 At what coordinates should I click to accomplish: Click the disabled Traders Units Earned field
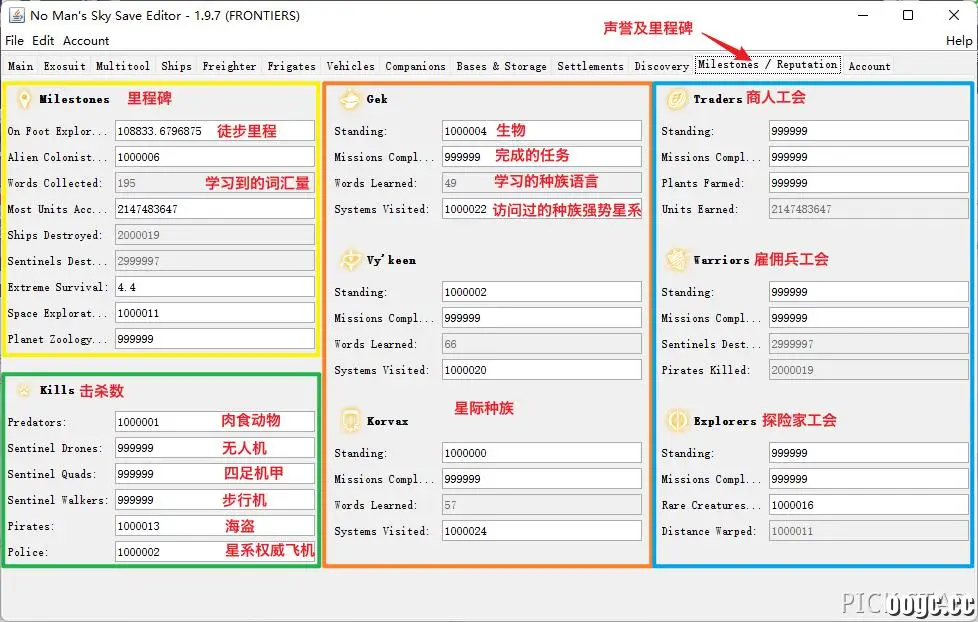(868, 209)
